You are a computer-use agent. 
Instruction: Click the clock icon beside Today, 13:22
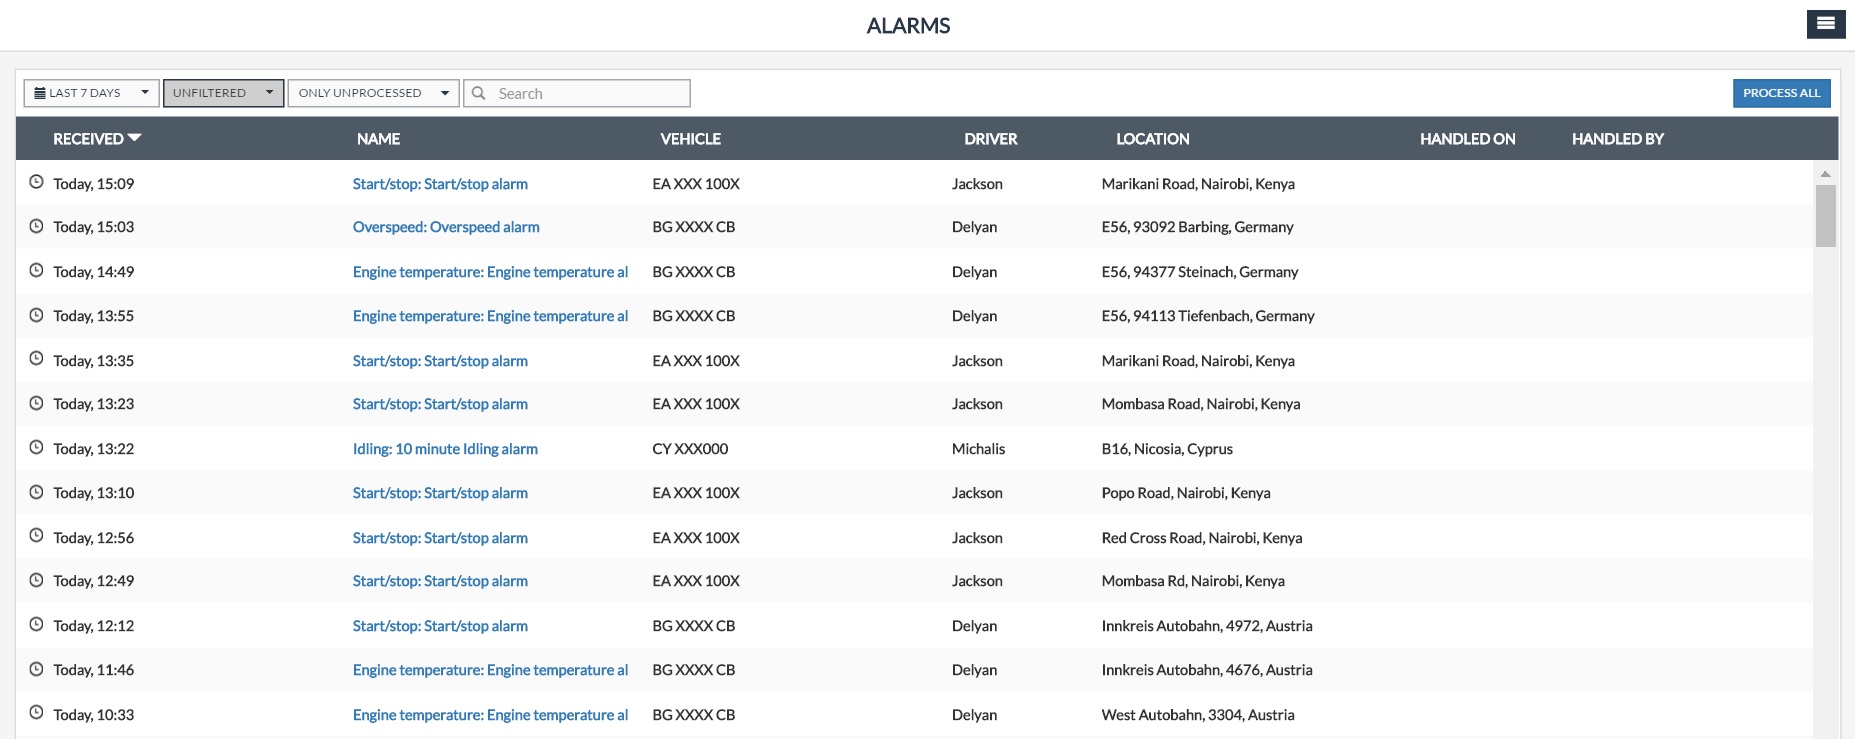(x=36, y=448)
